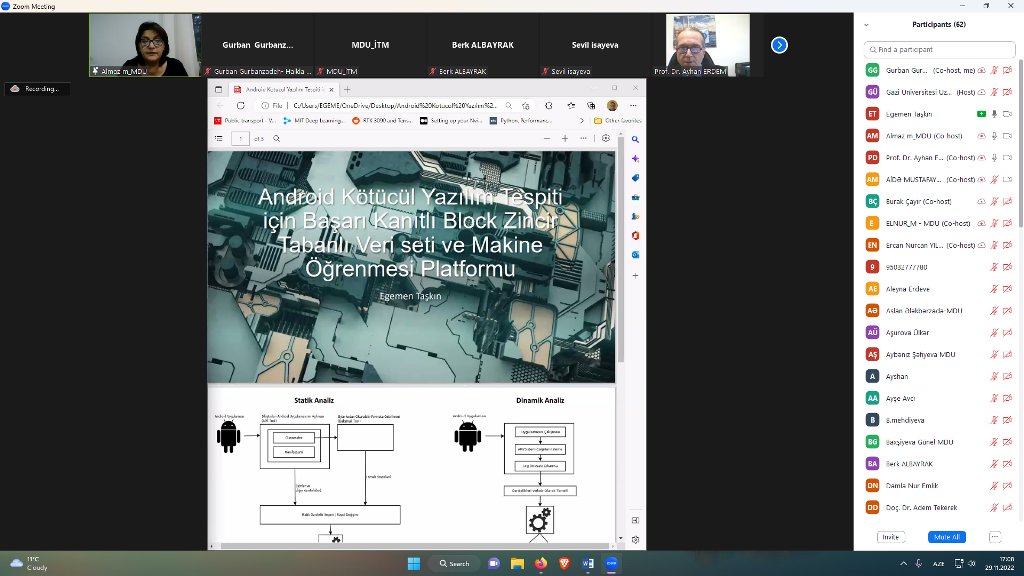Unmute Gurban Gur participant microphone

[994, 70]
